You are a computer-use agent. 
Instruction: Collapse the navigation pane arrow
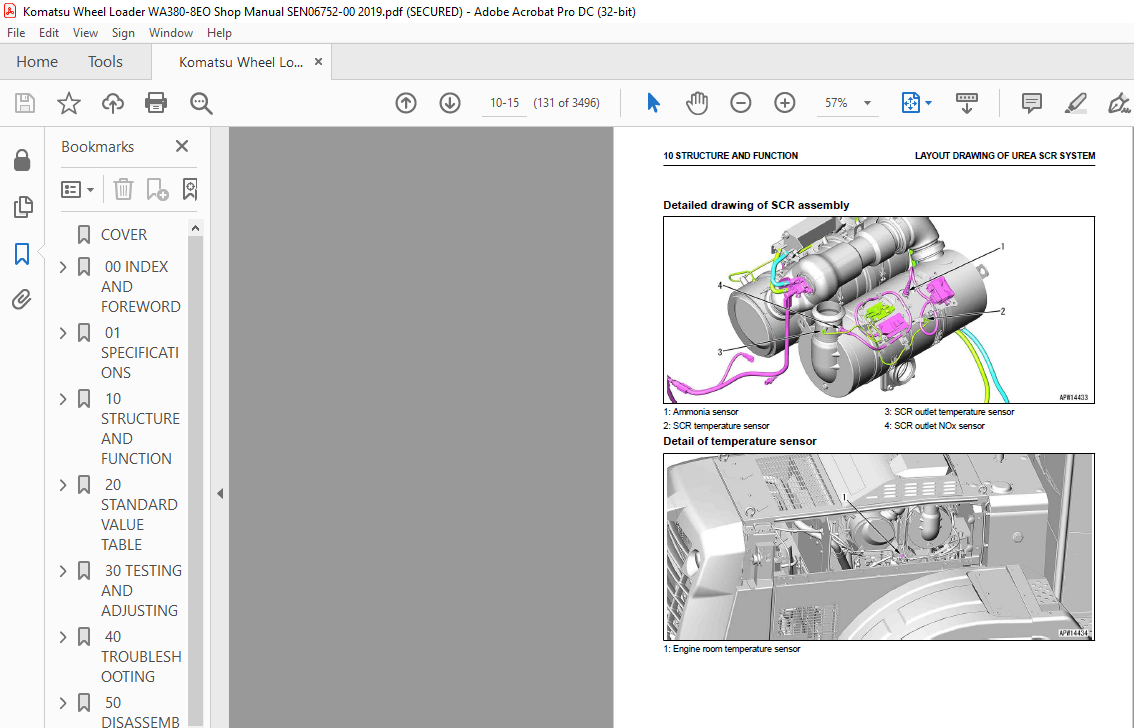coord(220,494)
